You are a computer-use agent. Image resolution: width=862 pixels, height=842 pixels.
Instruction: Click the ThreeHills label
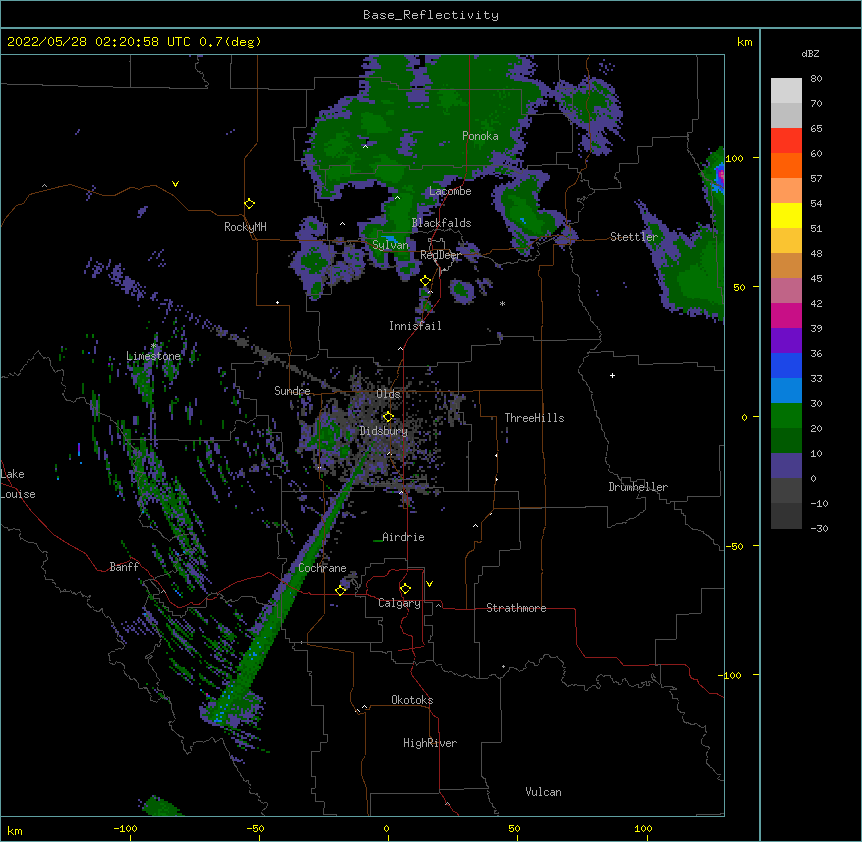(534, 418)
